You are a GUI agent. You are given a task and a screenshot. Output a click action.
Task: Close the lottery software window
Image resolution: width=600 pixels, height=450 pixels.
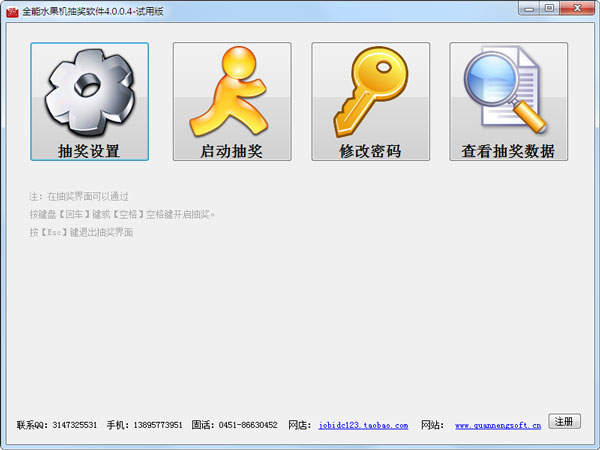pos(577,8)
